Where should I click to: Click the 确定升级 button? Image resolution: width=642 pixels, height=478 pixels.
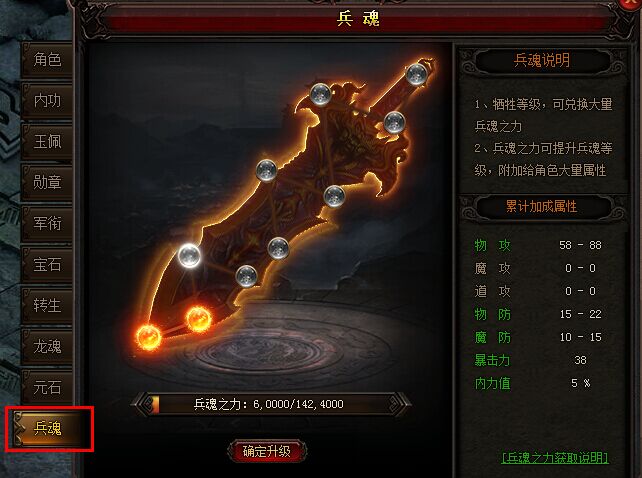click(x=267, y=451)
